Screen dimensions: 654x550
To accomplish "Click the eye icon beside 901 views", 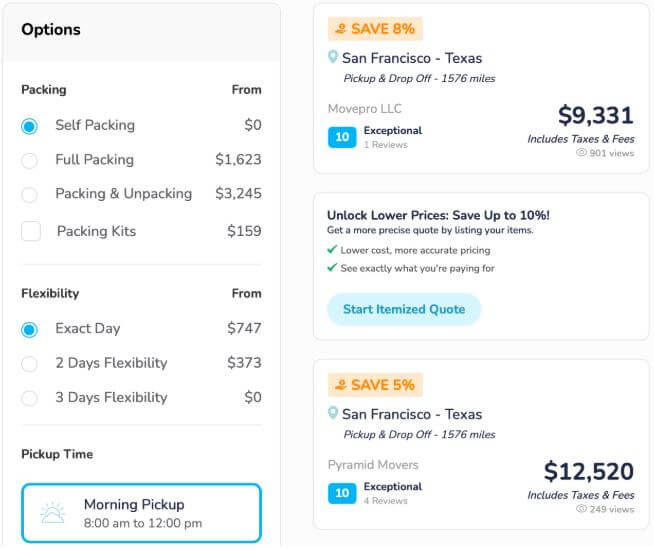I will (x=581, y=153).
